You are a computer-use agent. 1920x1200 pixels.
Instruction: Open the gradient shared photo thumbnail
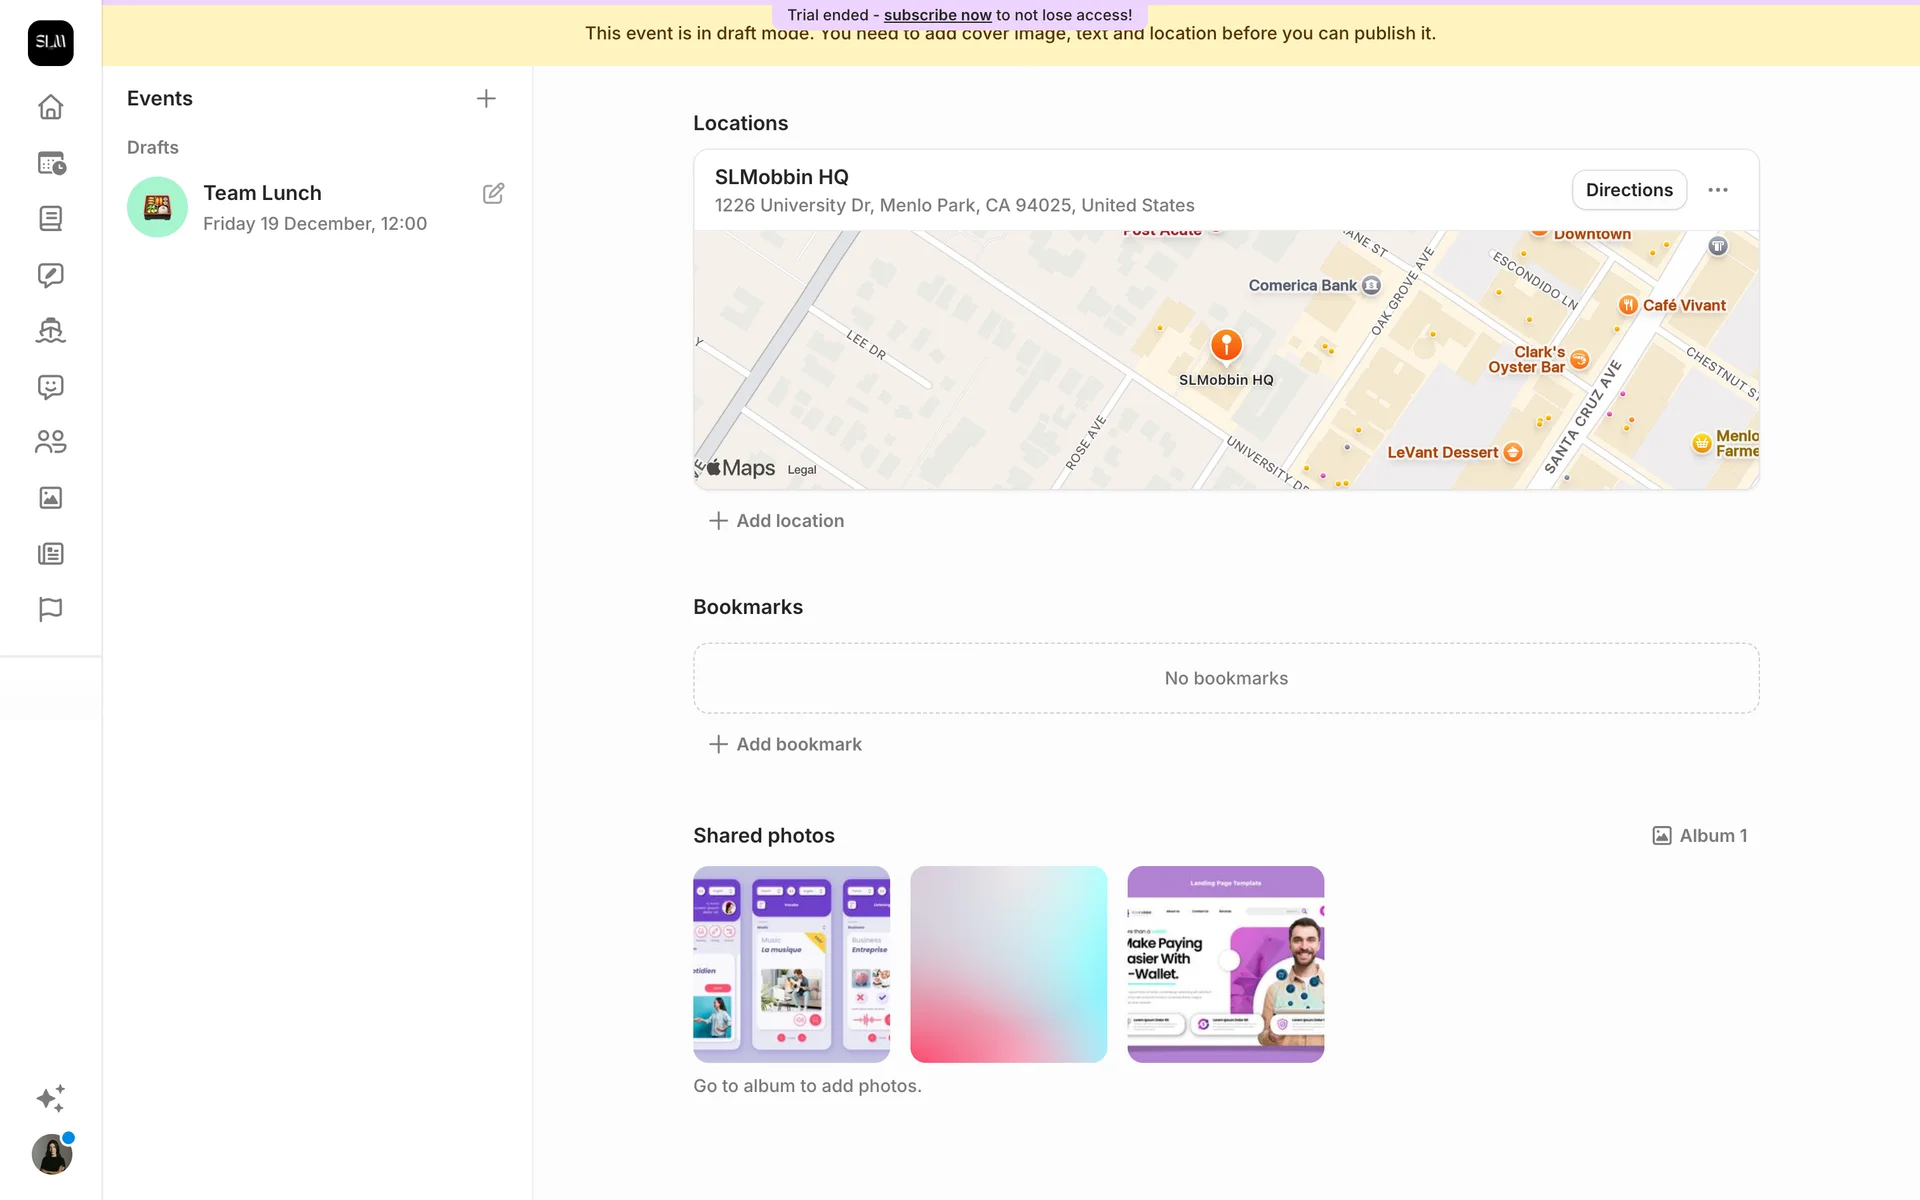click(x=1008, y=964)
